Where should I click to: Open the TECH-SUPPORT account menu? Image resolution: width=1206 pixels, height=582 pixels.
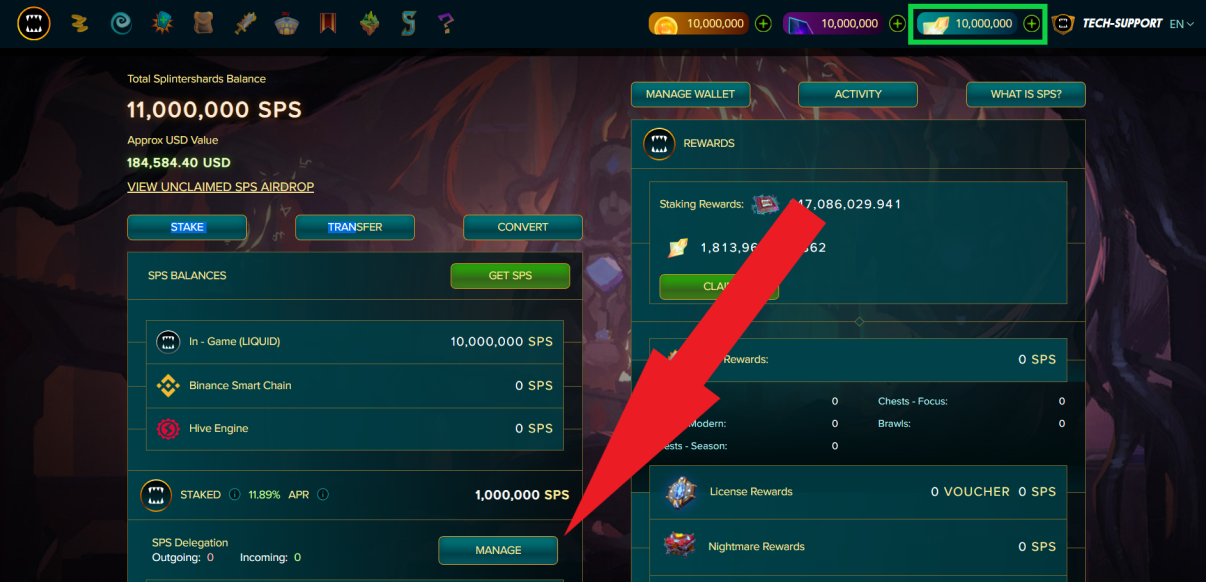tap(1109, 23)
